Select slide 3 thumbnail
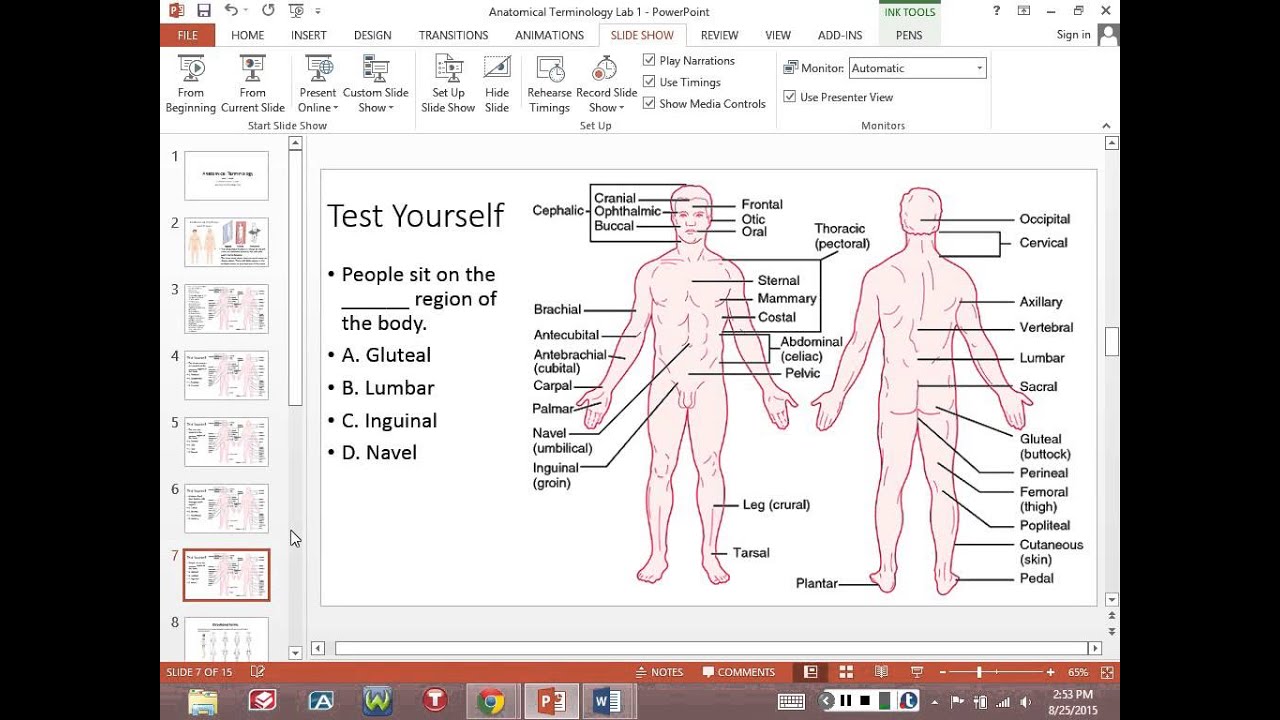Image resolution: width=1280 pixels, height=720 pixels. click(226, 309)
